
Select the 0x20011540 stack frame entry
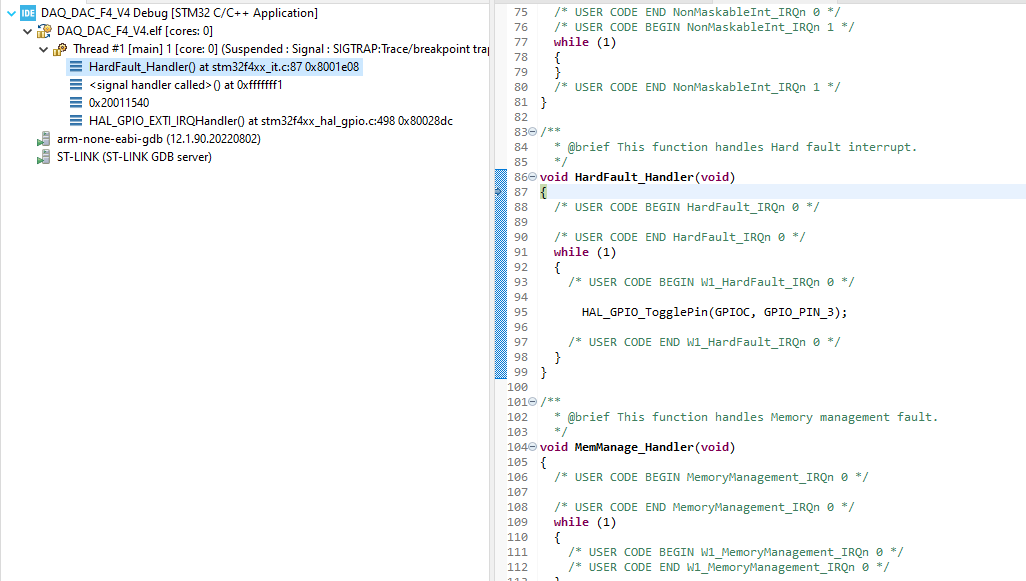tap(120, 102)
